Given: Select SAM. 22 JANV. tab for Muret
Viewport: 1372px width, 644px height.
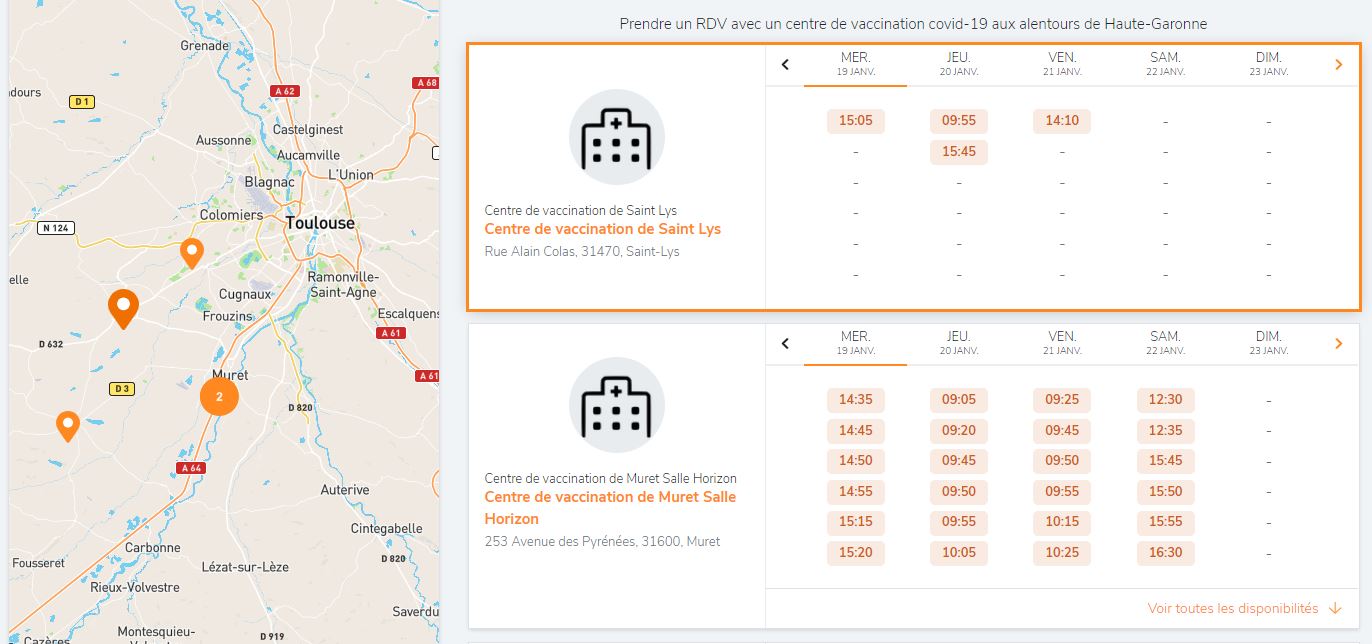Looking at the screenshot, I should click(x=1165, y=343).
